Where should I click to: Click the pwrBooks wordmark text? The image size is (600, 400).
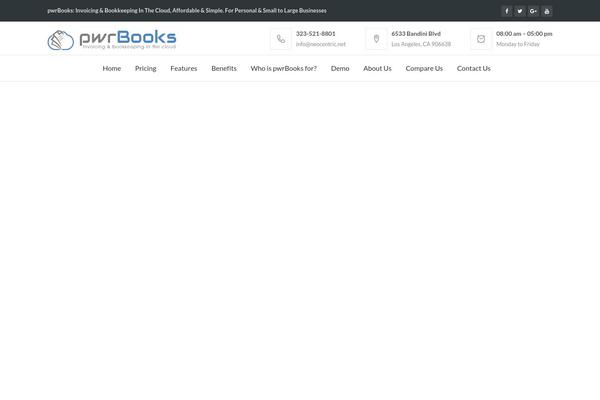128,38
